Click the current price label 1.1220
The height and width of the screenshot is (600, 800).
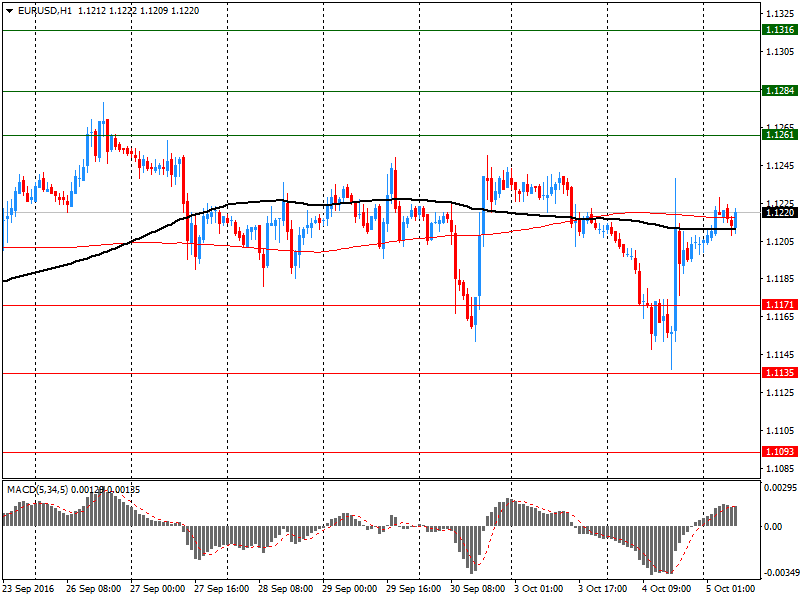[780, 212]
